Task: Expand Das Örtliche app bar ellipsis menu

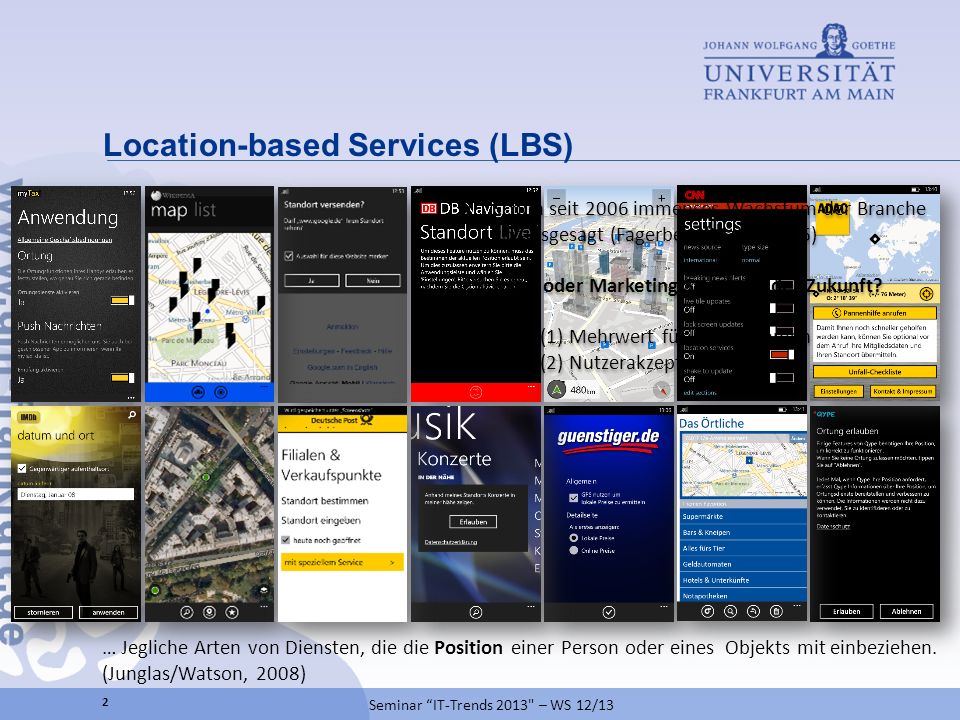Action: [x=797, y=605]
